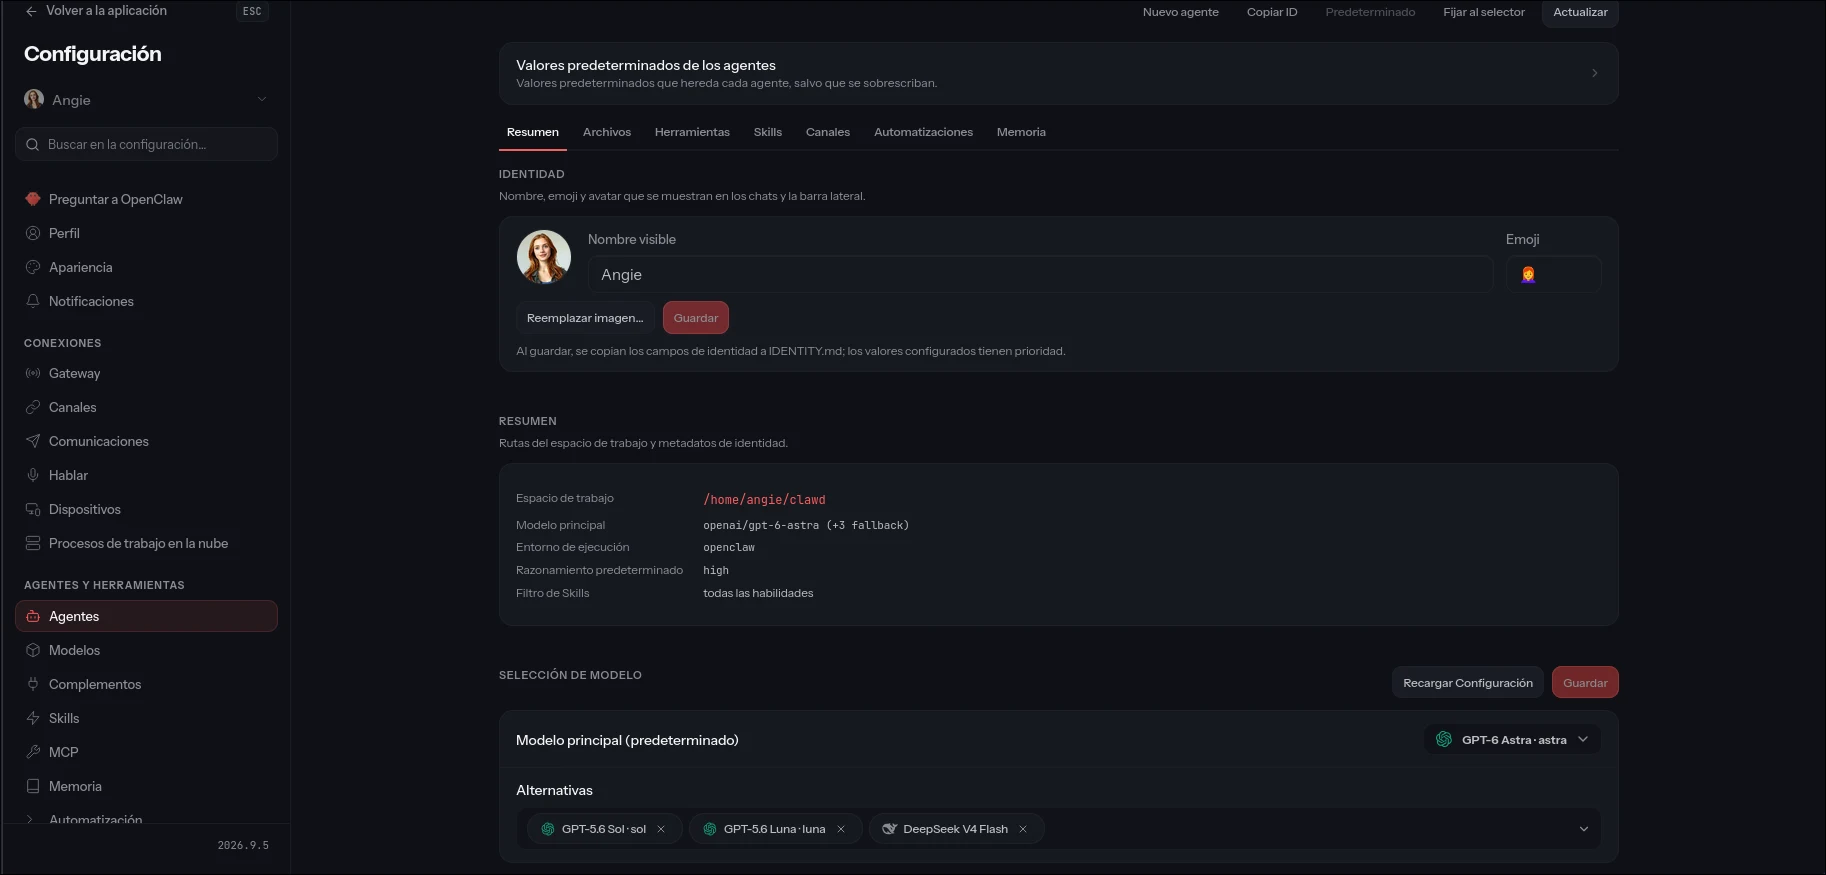Screen dimensions: 1826x875
Task: Expand the Alternativas models dropdown arrow
Action: pyautogui.click(x=1584, y=829)
